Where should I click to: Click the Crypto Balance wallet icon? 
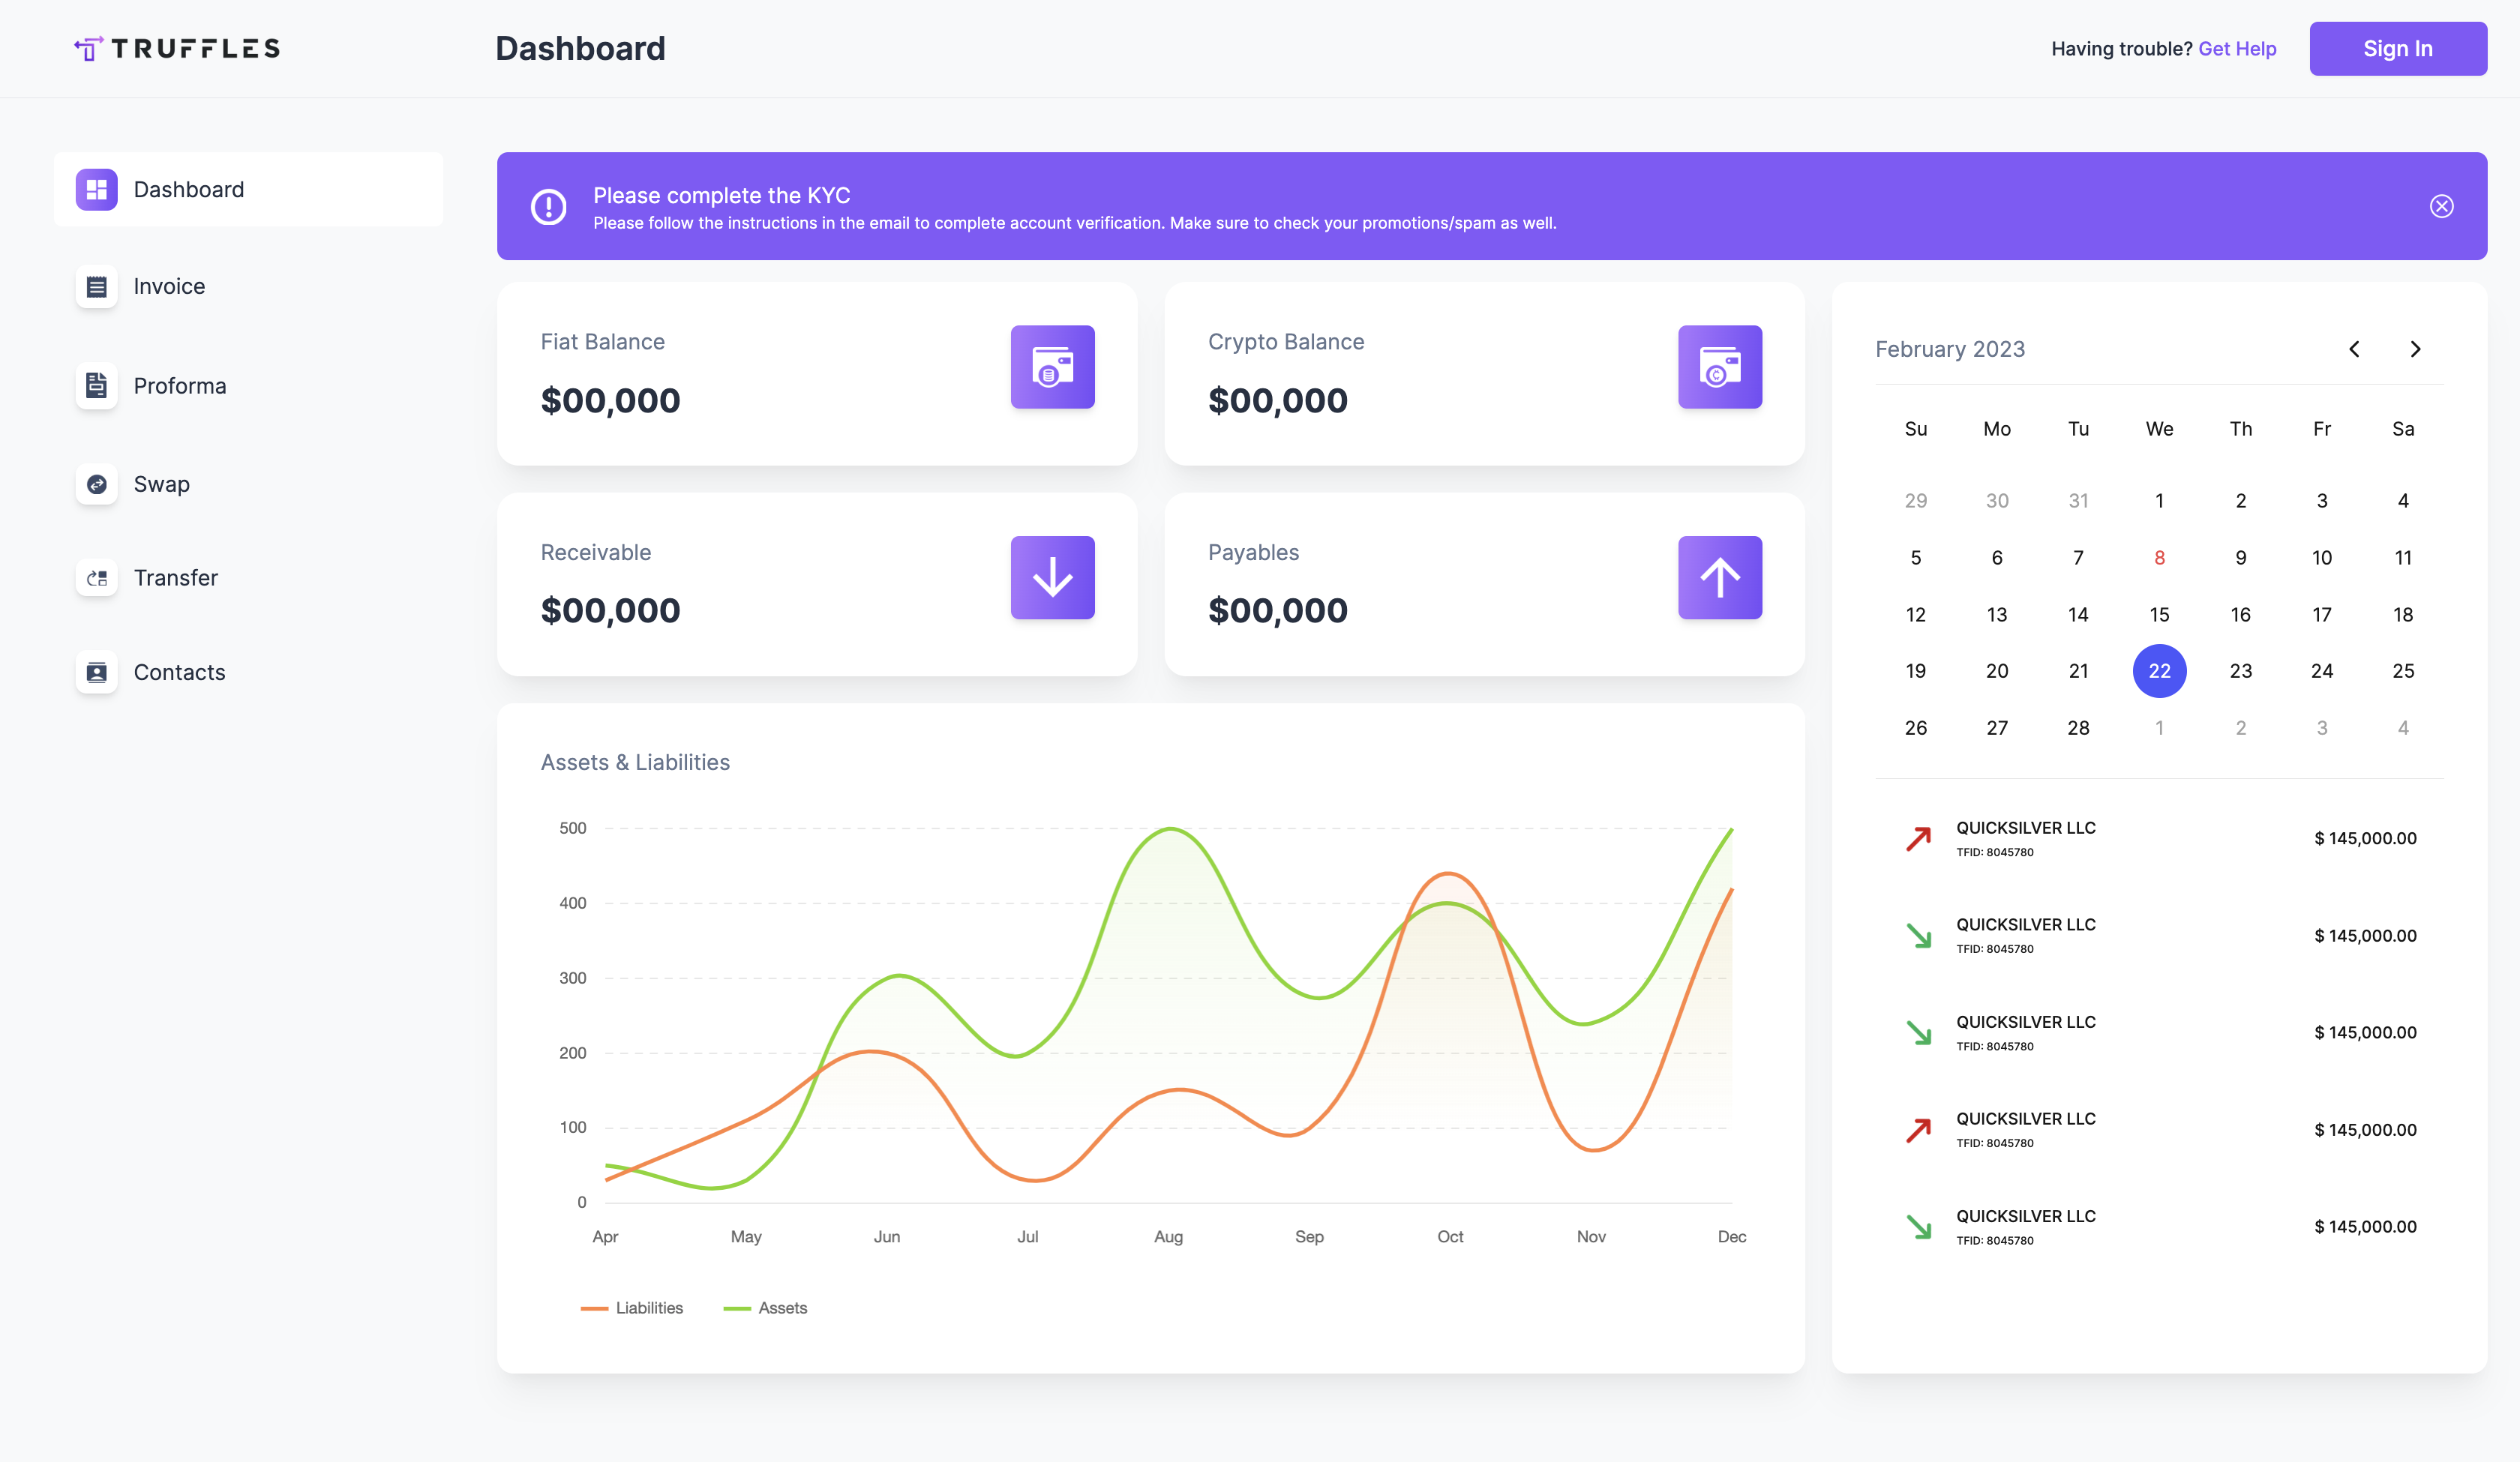click(1719, 367)
